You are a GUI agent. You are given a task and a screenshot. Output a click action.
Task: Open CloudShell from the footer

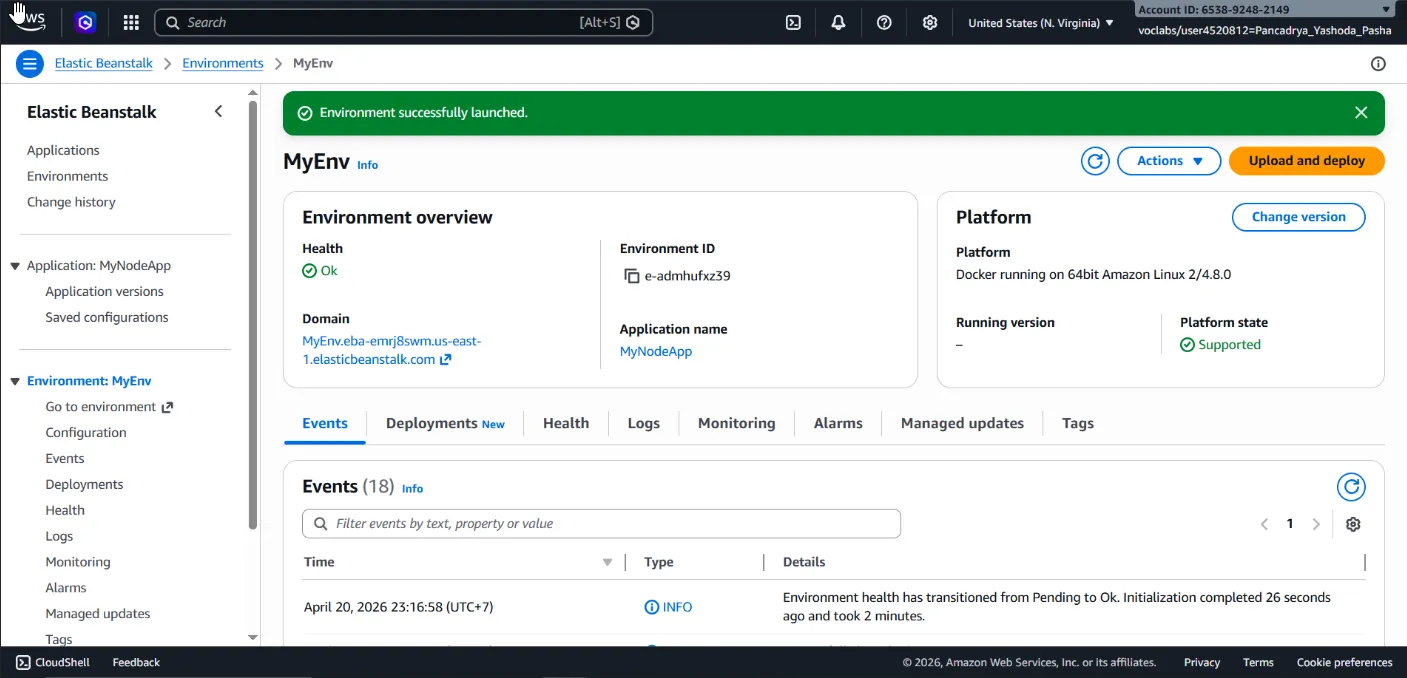tap(53, 662)
